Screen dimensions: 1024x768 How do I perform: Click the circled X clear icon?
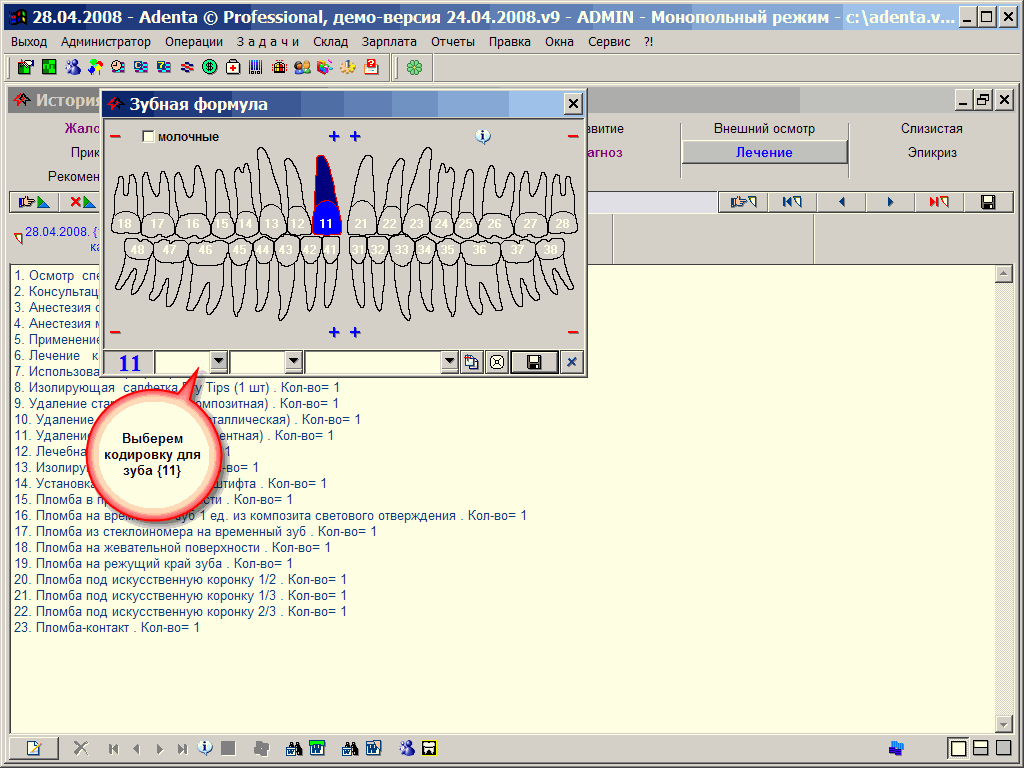coord(496,362)
